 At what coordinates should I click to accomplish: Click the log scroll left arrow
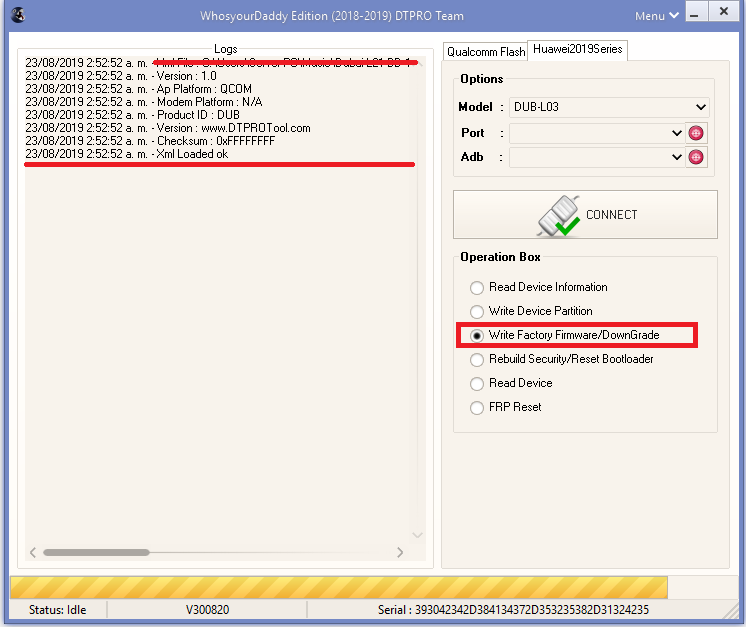click(x=33, y=552)
